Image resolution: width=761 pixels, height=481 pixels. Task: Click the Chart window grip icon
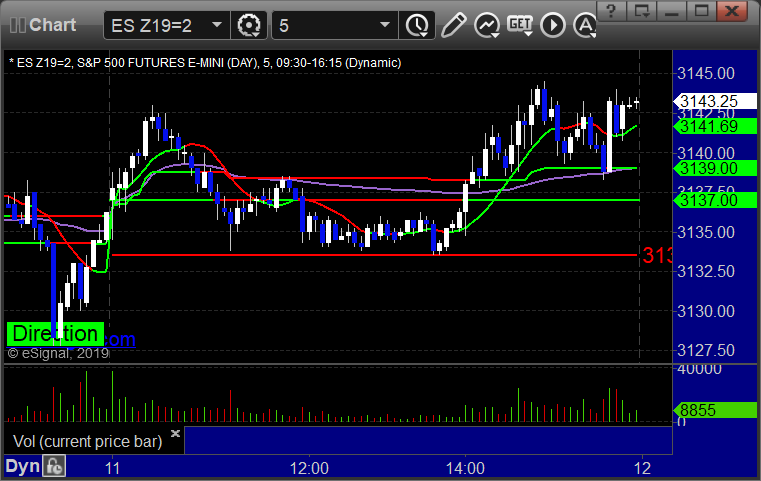pyautogui.click(x=17, y=25)
